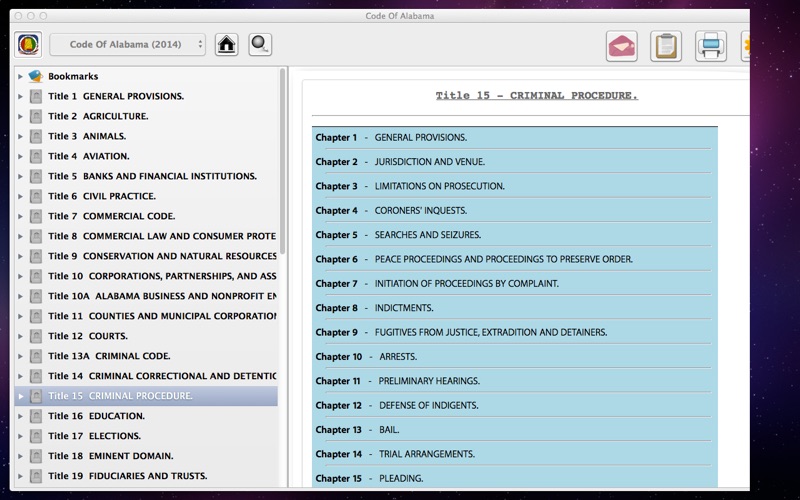Expand Title 3 Animals arrow
Screen dimensions: 800x500
click(x=20, y=136)
